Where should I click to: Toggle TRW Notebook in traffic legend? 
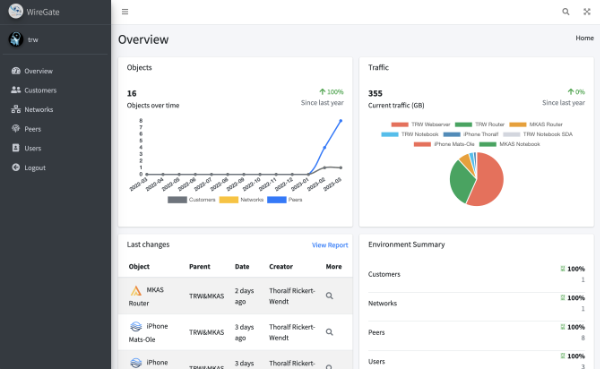(x=410, y=134)
